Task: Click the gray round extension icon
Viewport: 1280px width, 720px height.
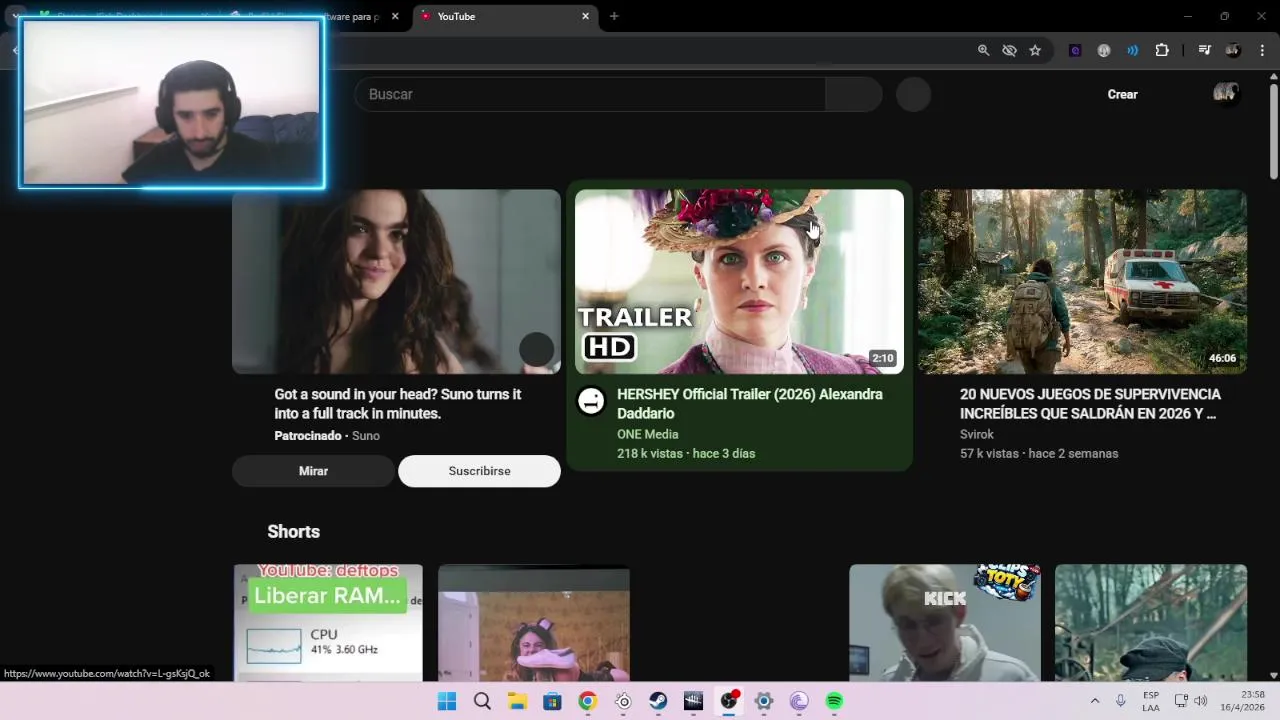Action: 1104,50
